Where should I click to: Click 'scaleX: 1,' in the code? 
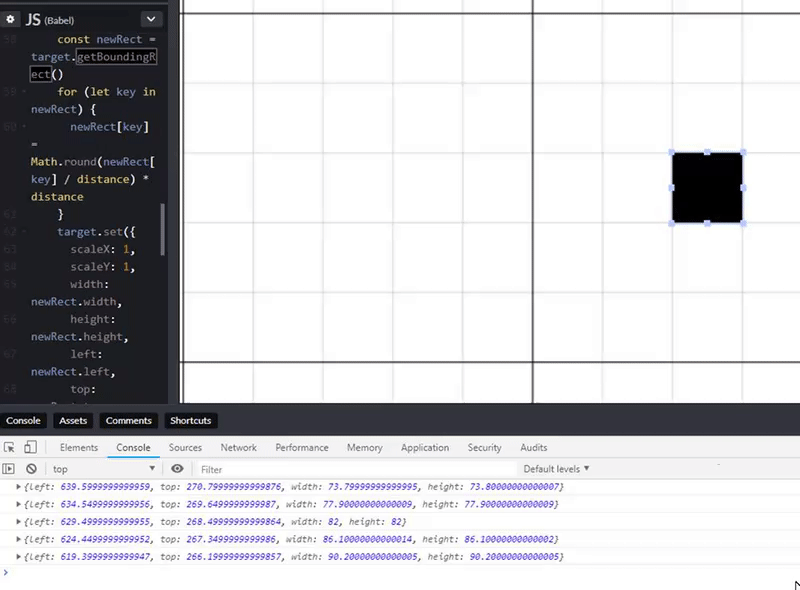pyautogui.click(x=103, y=249)
